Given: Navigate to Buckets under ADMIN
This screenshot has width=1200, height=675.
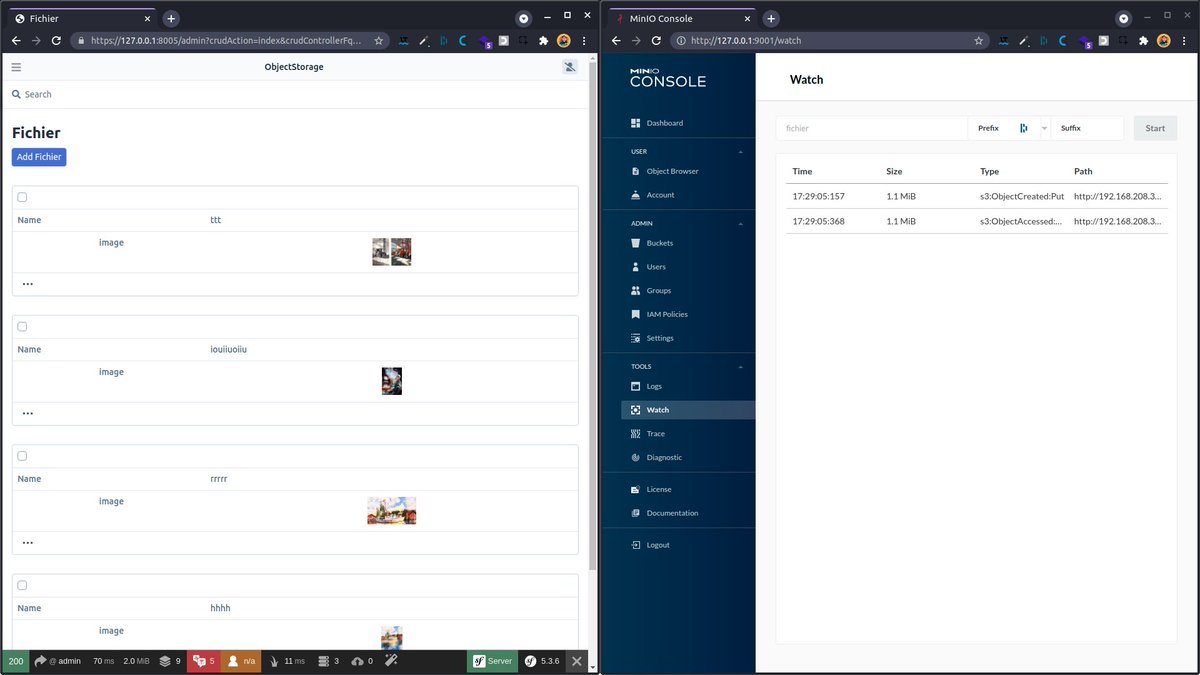Looking at the screenshot, I should tap(661, 242).
